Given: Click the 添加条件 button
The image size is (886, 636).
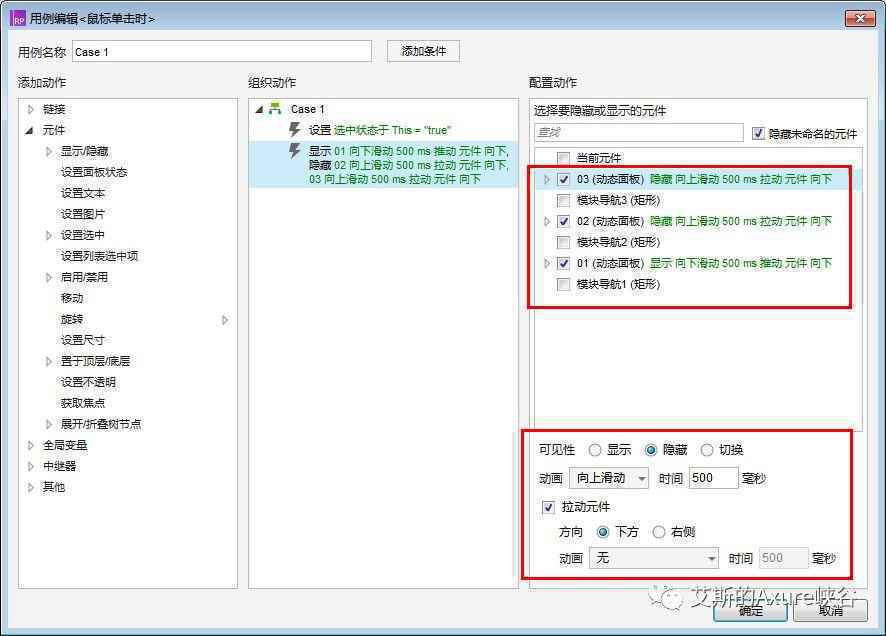Looking at the screenshot, I should tap(423, 51).
